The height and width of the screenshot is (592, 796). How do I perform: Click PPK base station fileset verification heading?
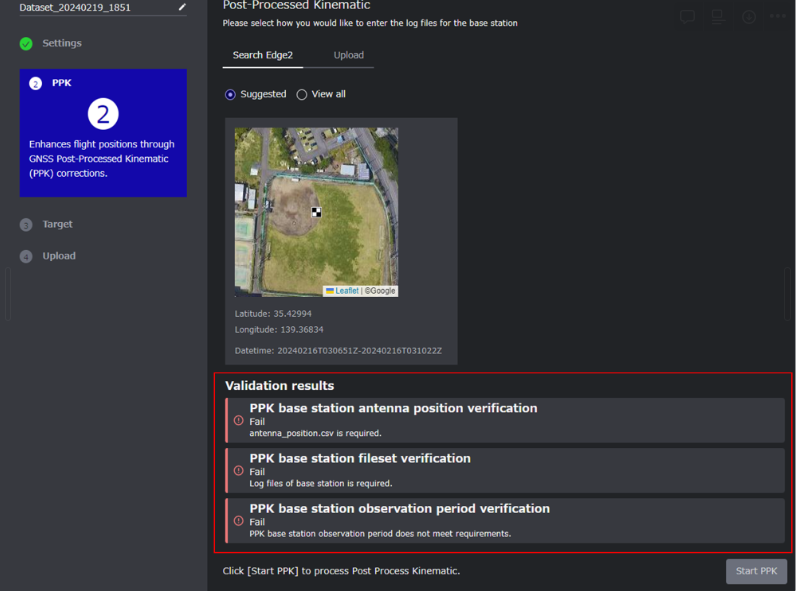(x=360, y=458)
